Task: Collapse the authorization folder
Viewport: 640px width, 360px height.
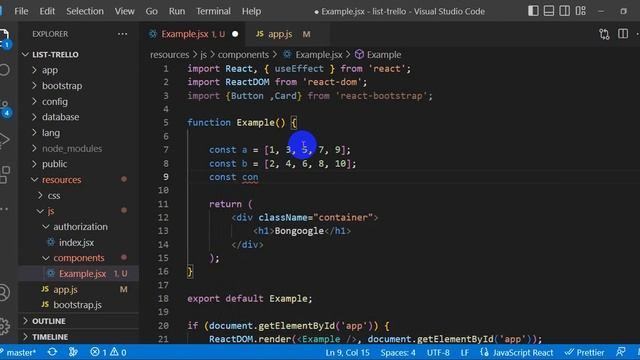Action: [x=80, y=227]
